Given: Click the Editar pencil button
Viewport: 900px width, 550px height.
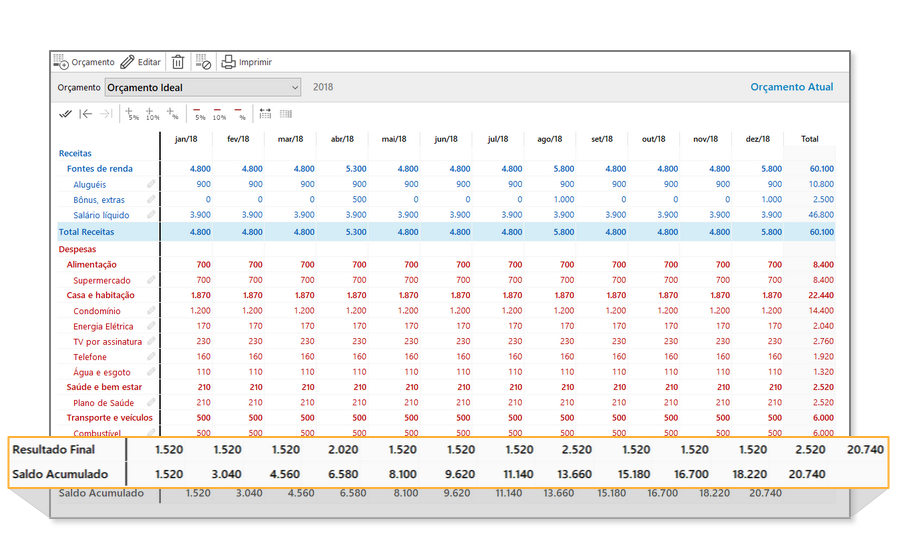Looking at the screenshot, I should pos(141,62).
